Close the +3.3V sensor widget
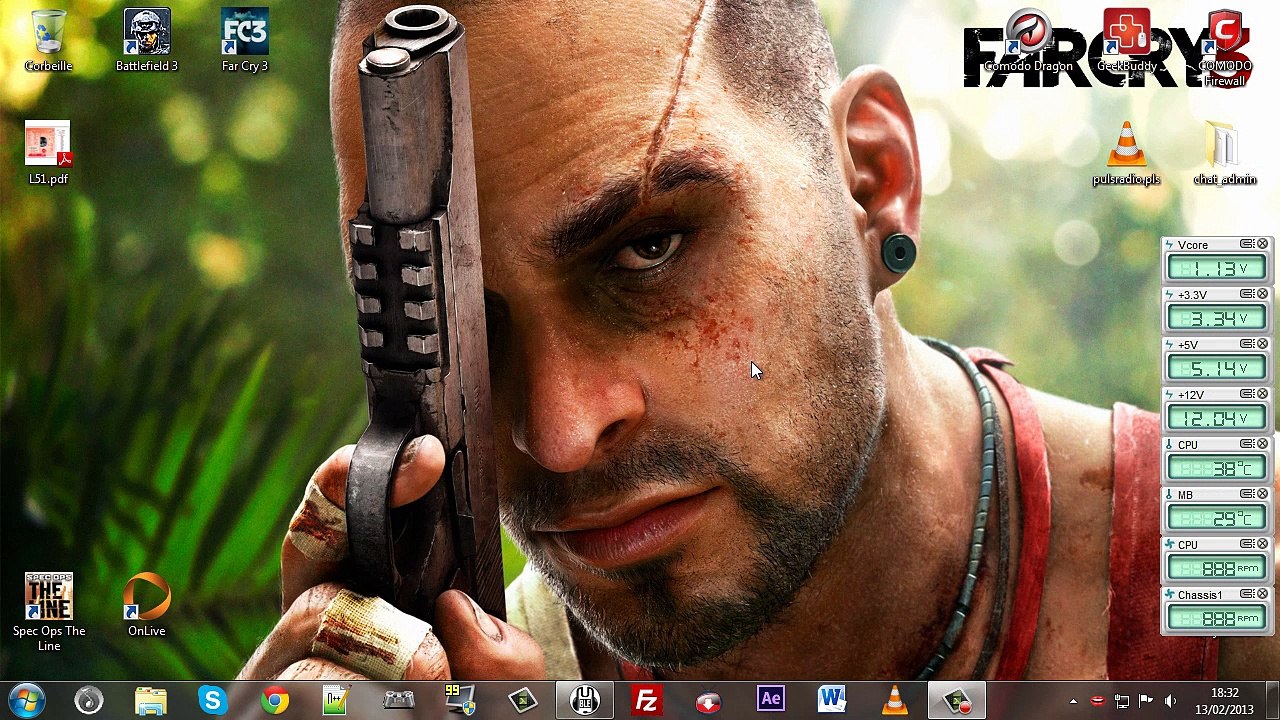The height and width of the screenshot is (720, 1280). [x=1262, y=294]
